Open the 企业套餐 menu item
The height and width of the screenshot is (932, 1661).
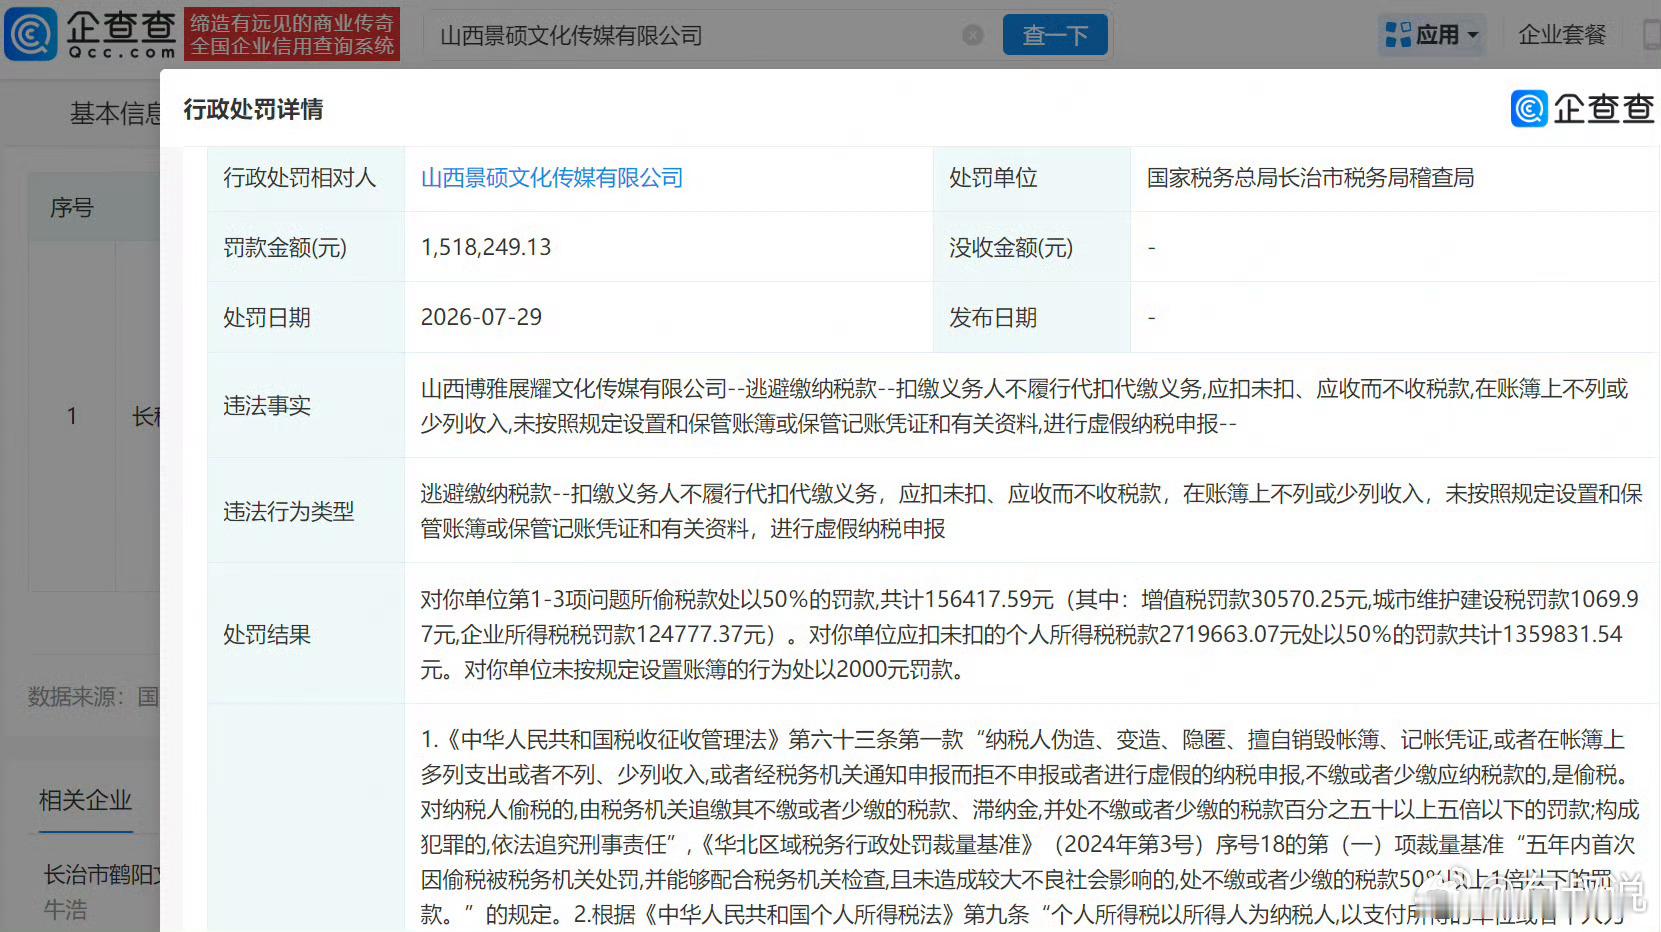point(1561,35)
